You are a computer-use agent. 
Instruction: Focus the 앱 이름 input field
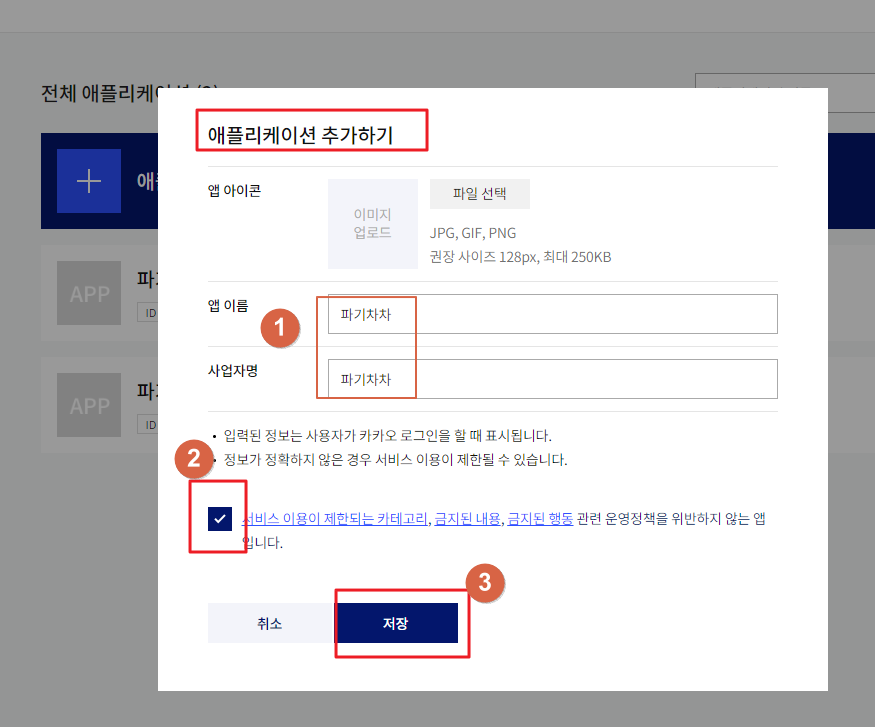coord(552,314)
